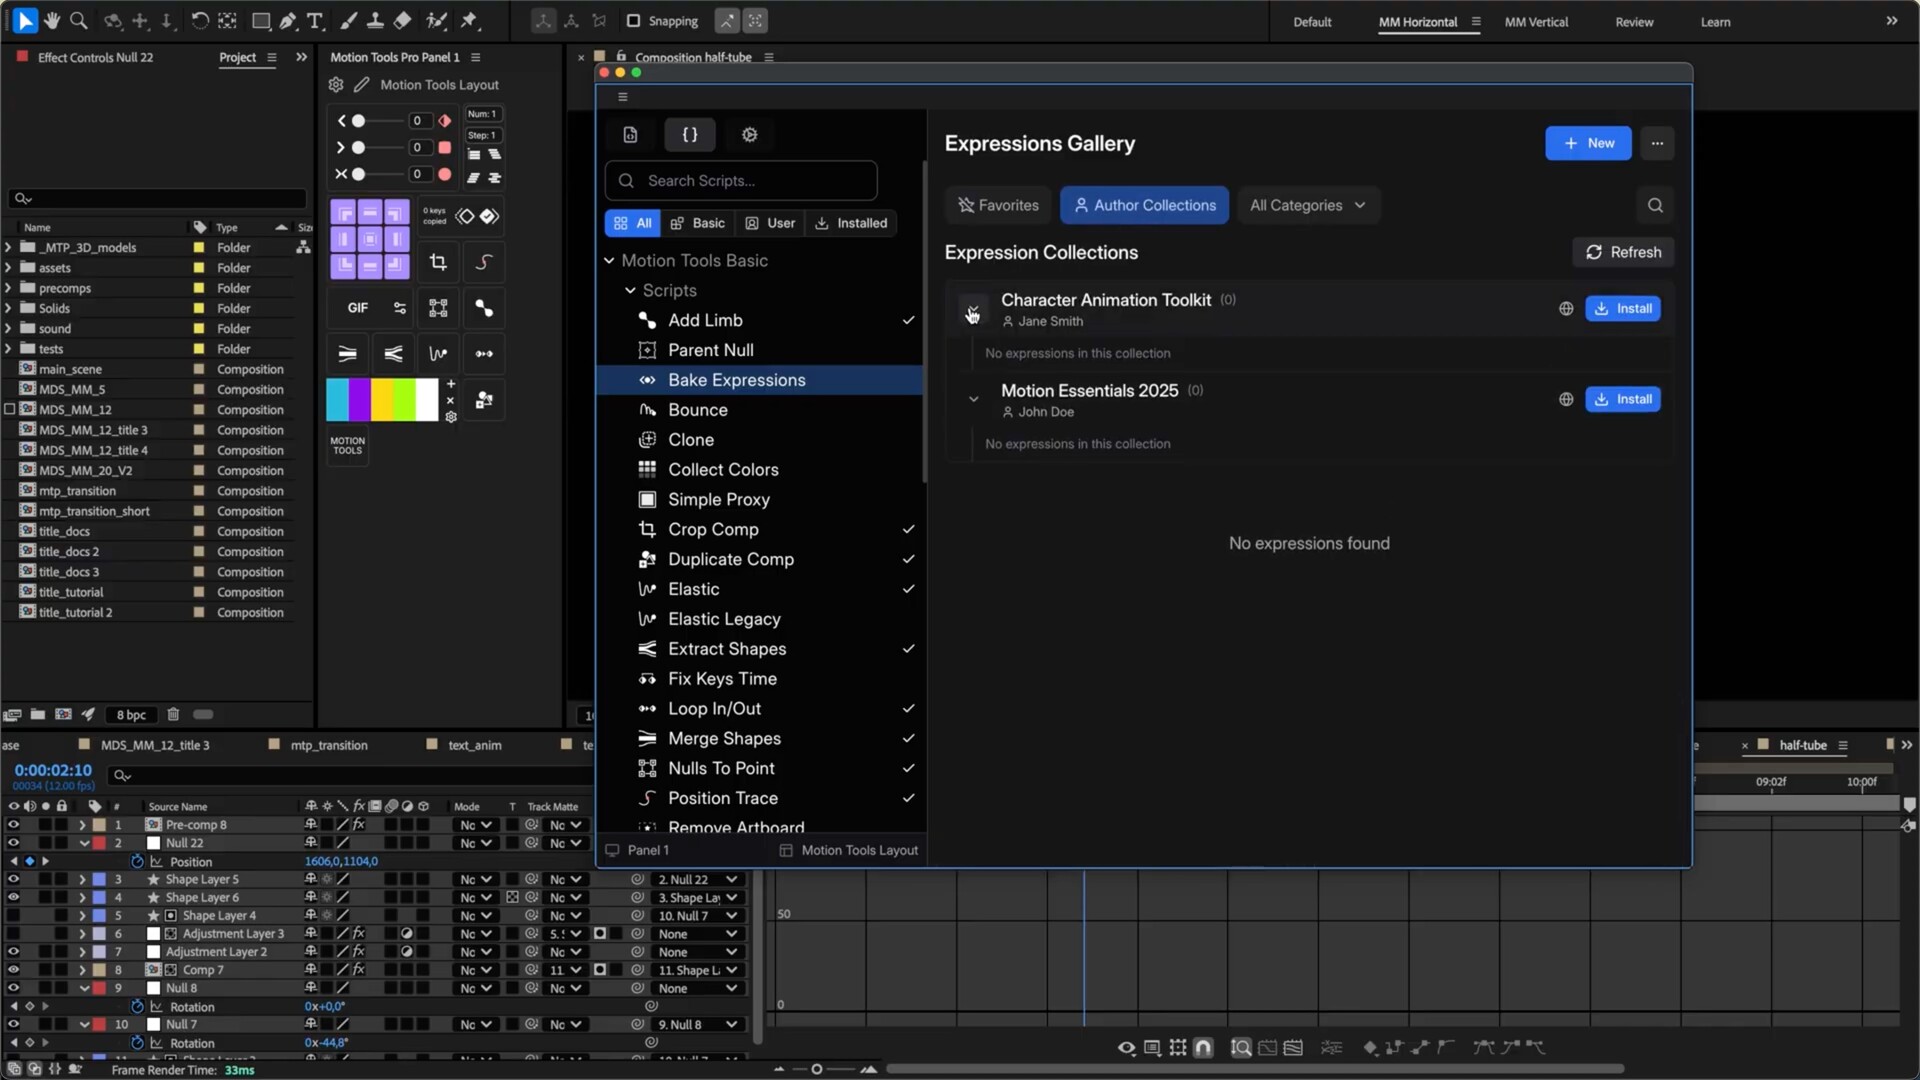Screen dimensions: 1920x1080
Task: Click the Refresh collections button
Action: pyautogui.click(x=1623, y=252)
